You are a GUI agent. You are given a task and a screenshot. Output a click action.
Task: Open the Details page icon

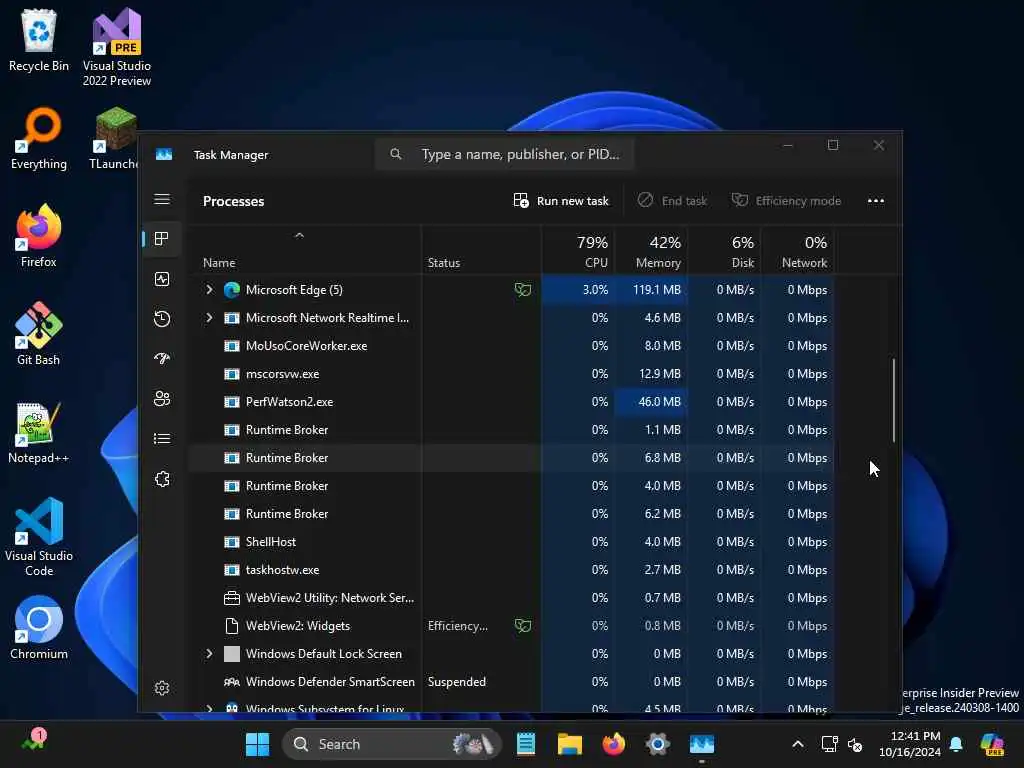click(x=162, y=439)
